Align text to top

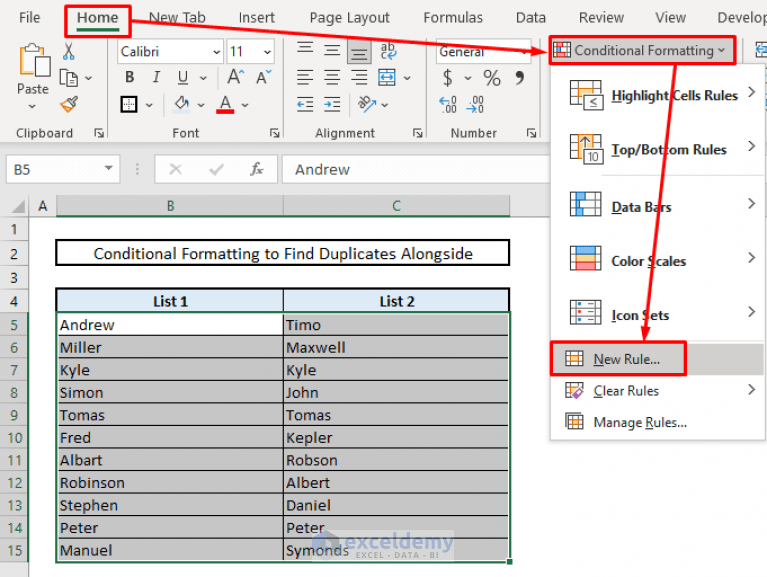[305, 48]
